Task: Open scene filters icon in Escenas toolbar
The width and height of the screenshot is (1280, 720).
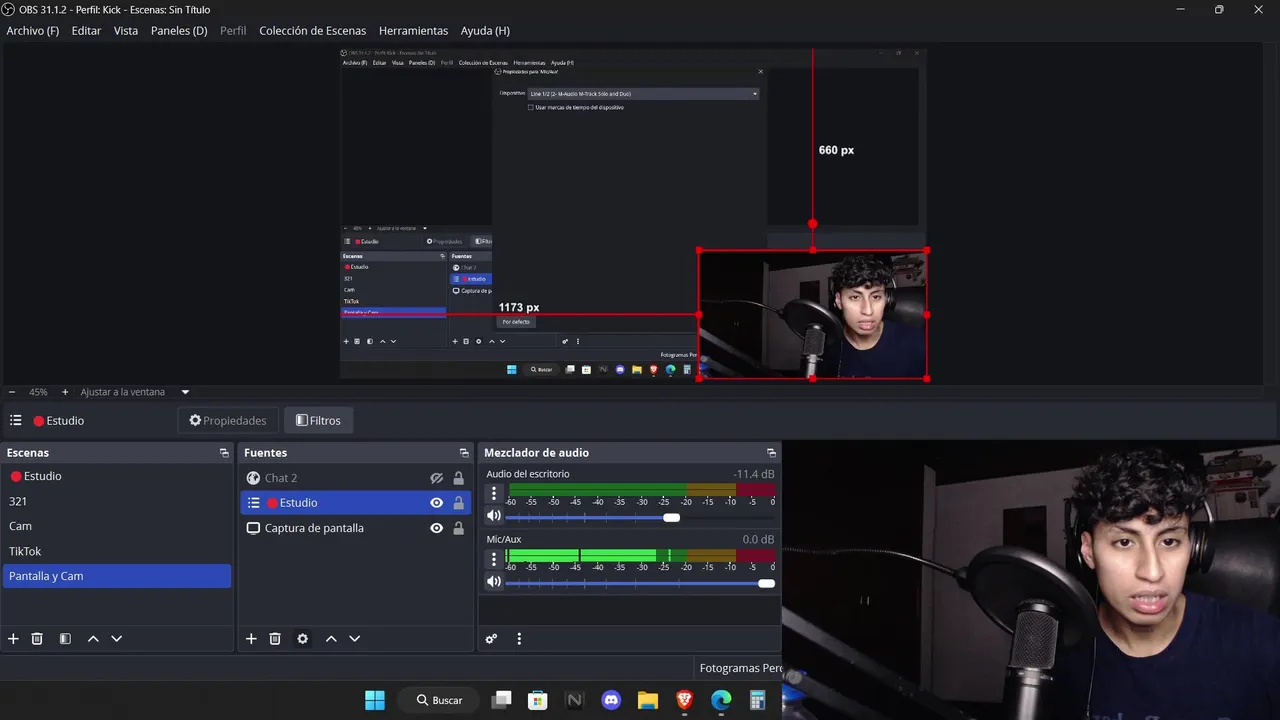Action: click(65, 639)
